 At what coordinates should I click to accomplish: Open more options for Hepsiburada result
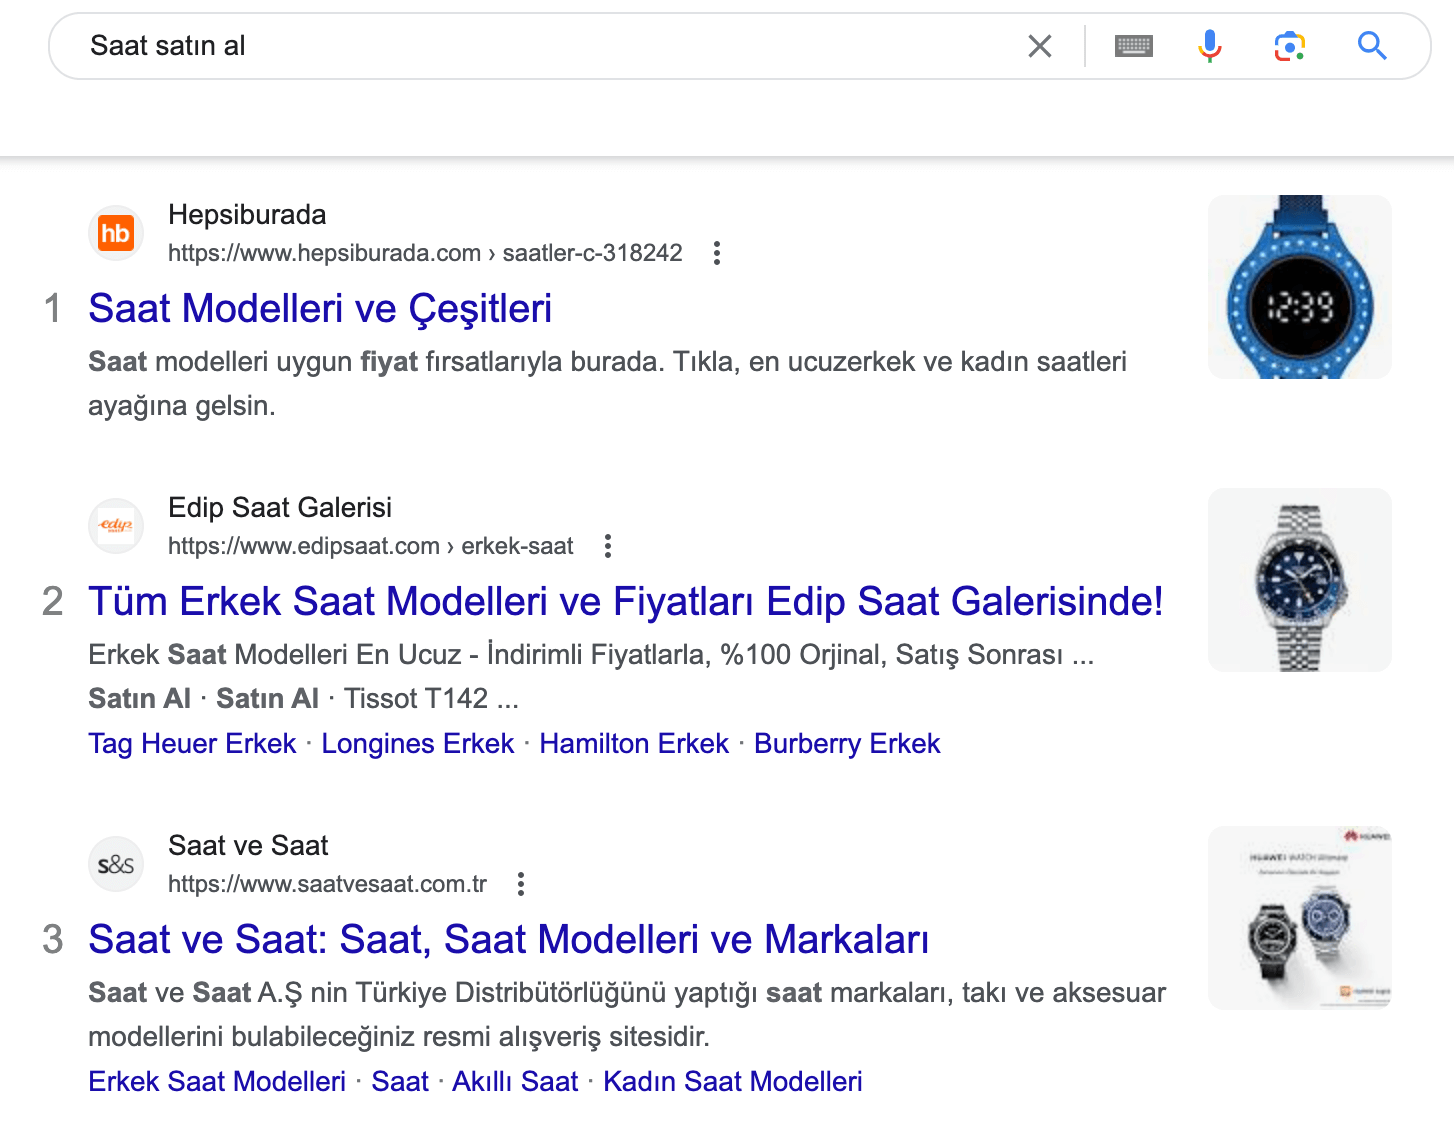tap(717, 253)
